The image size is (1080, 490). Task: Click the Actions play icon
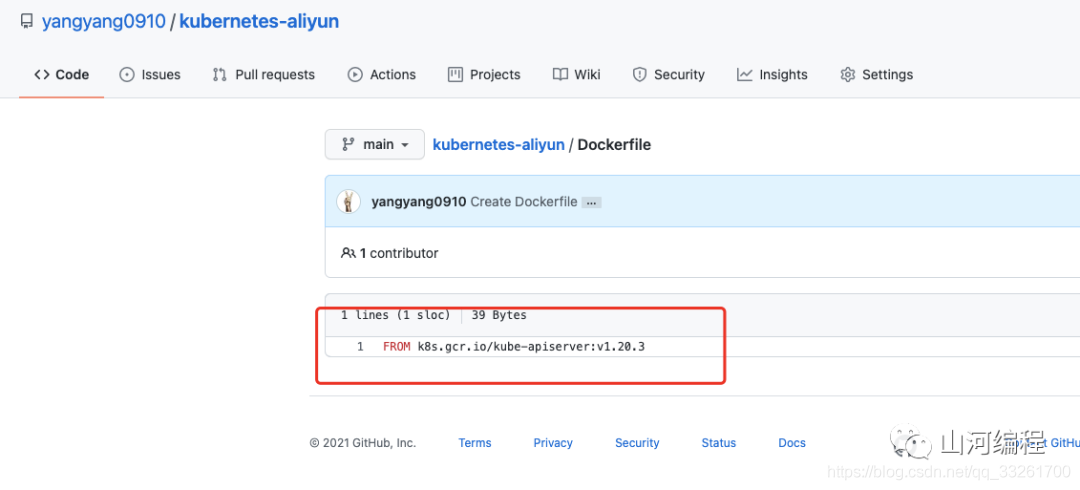[x=355, y=74]
